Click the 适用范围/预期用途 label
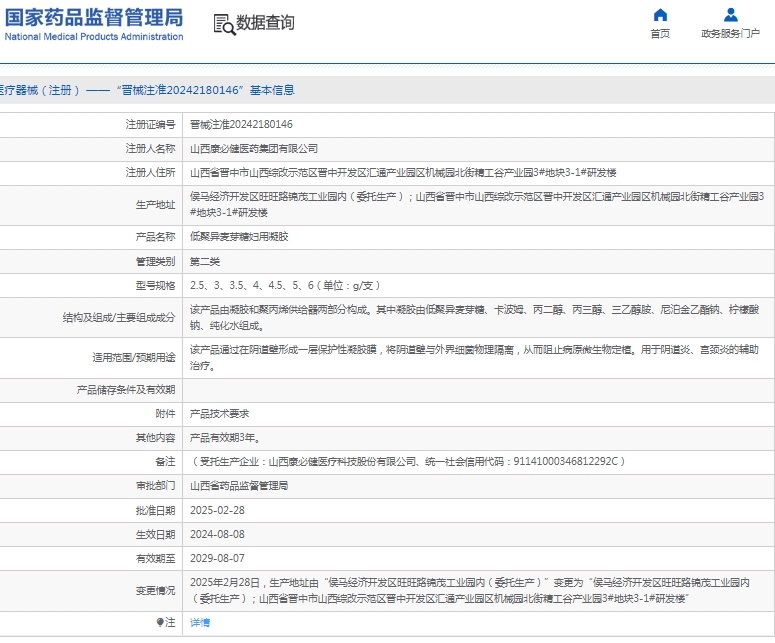Viewport: 775px width, 643px height. [133, 358]
